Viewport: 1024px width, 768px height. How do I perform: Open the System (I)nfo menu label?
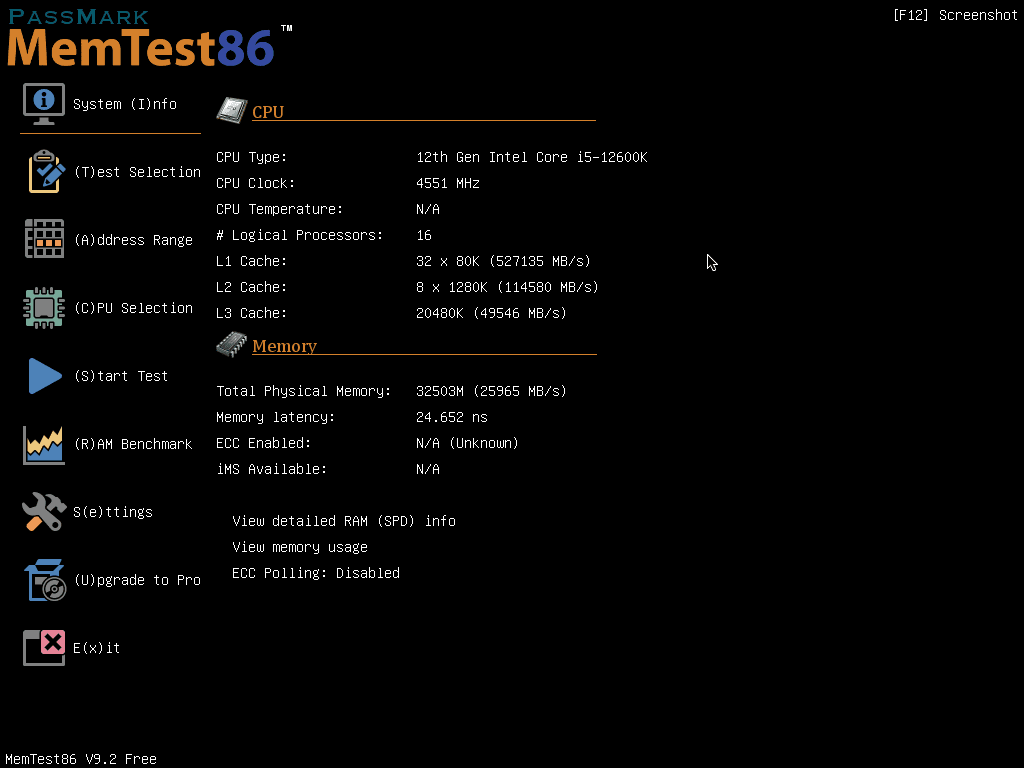pyautogui.click(x=125, y=104)
